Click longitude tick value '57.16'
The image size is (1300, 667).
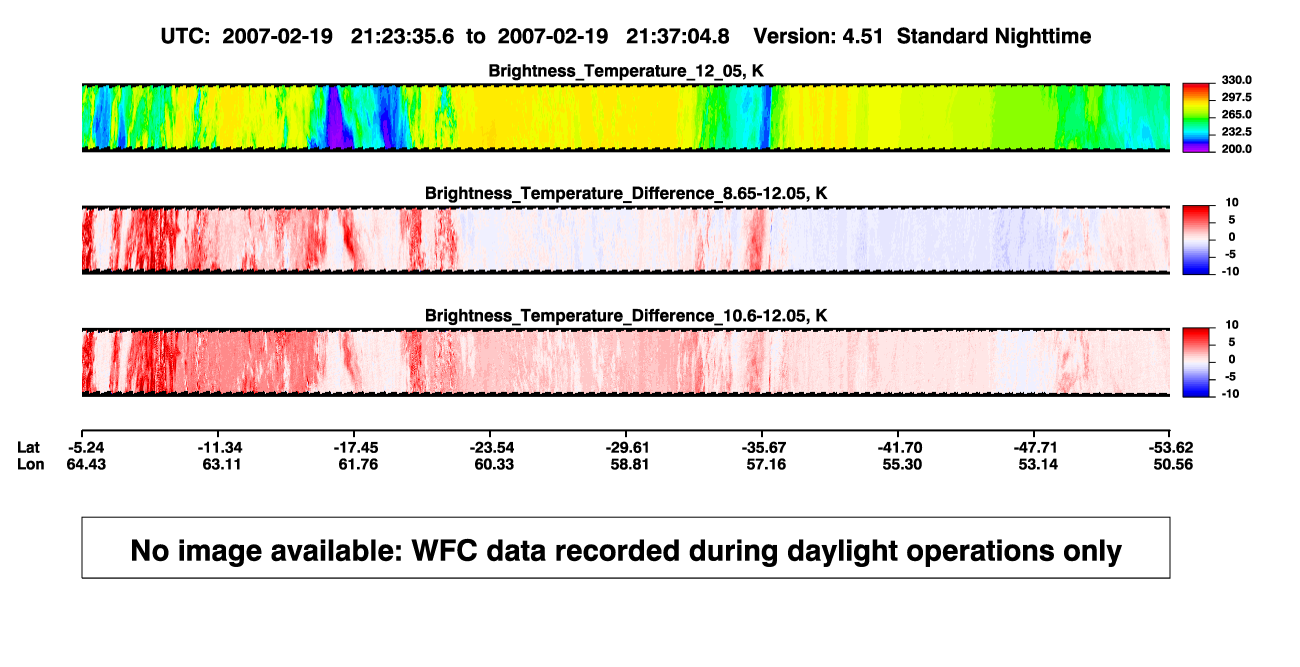pos(767,464)
